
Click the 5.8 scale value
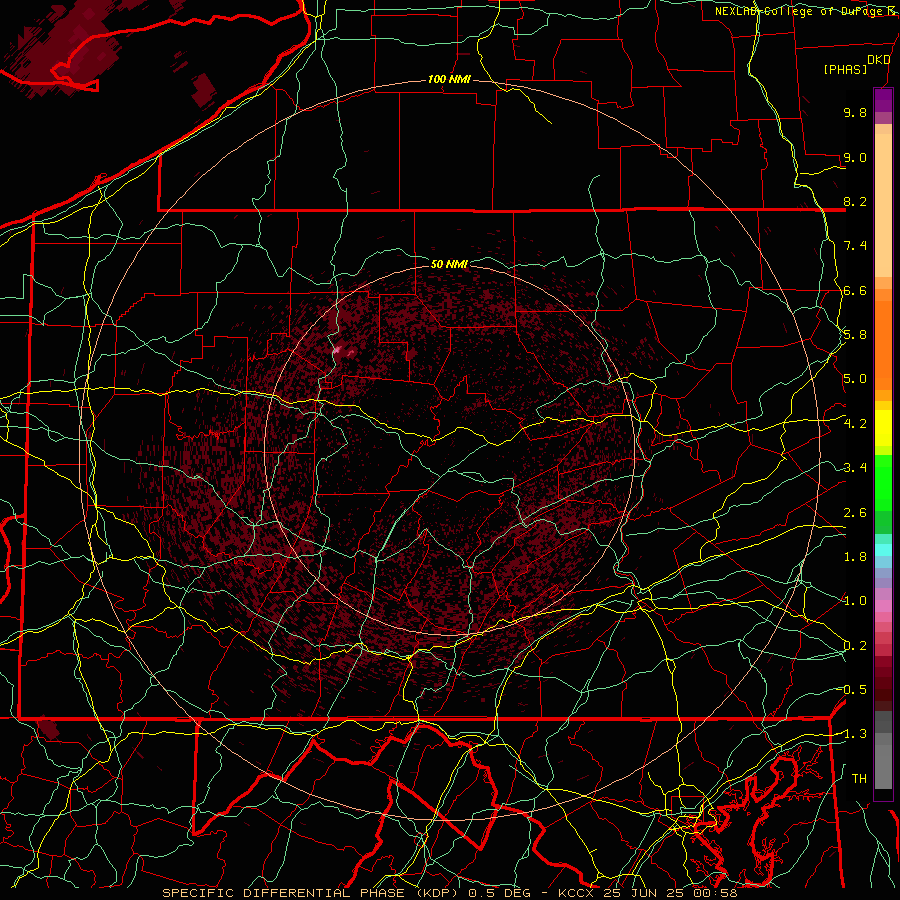pos(855,335)
